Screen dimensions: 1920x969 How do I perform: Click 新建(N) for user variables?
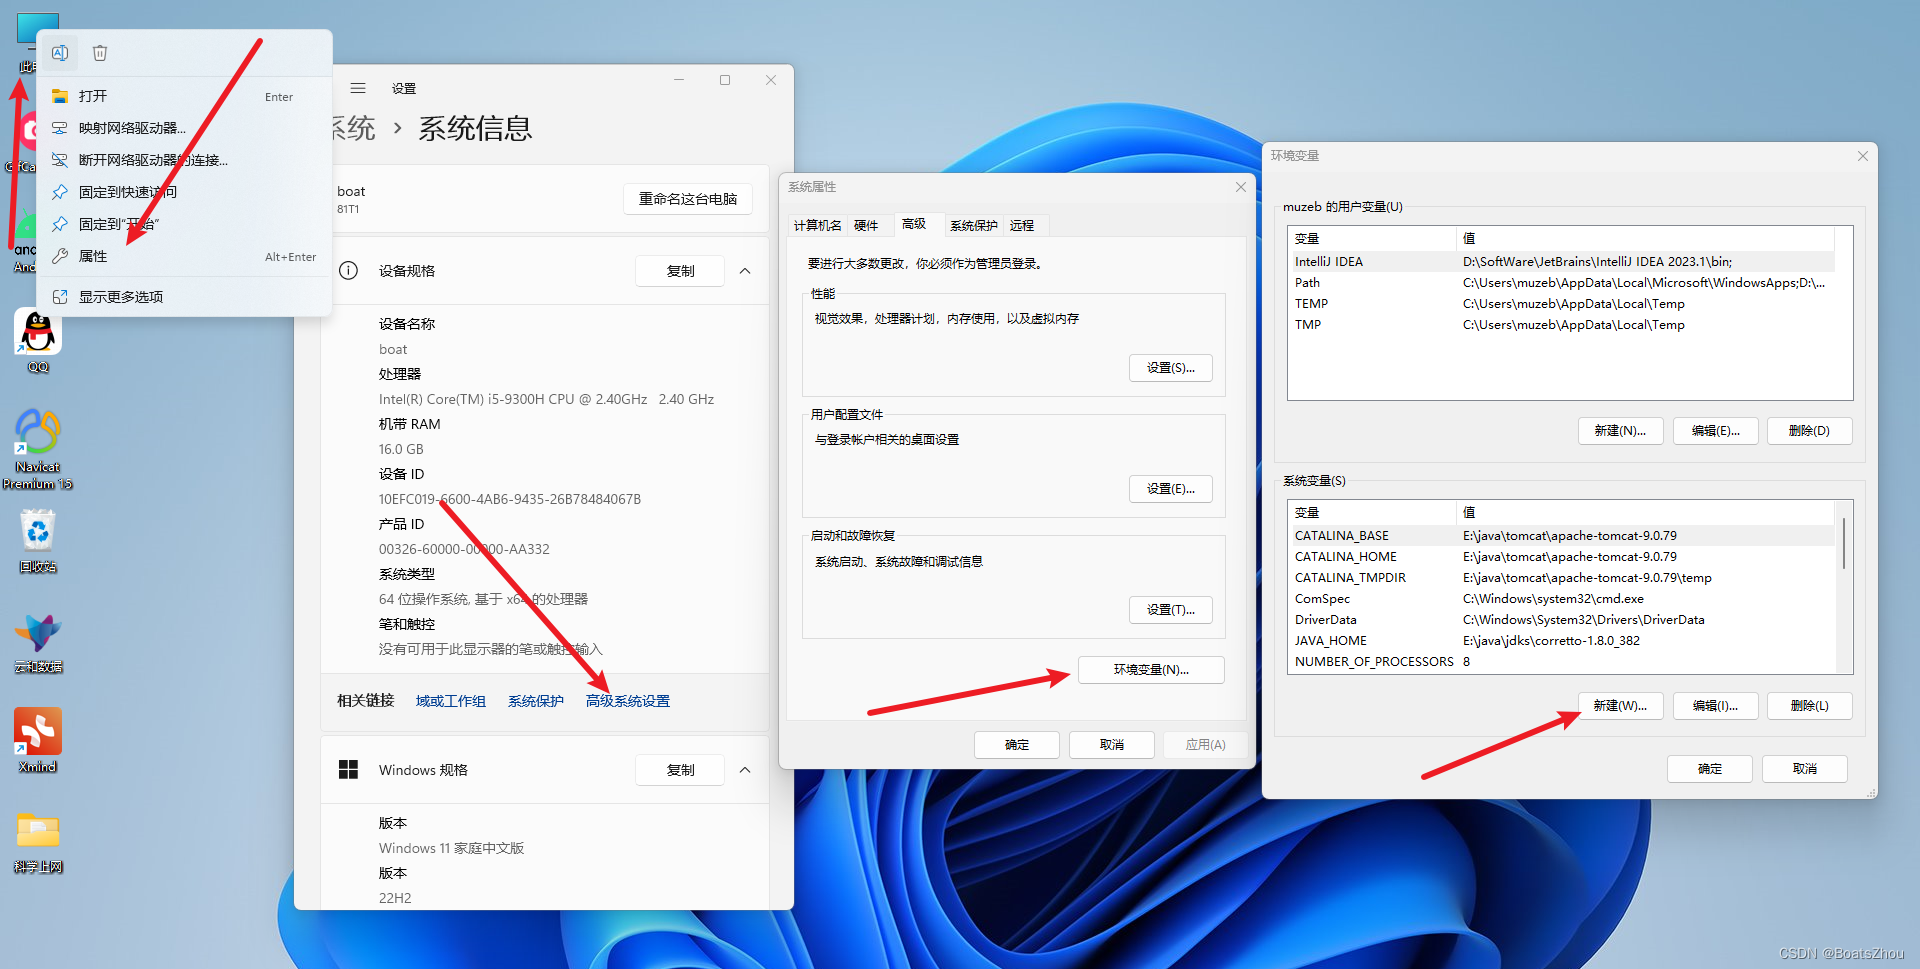coord(1621,431)
